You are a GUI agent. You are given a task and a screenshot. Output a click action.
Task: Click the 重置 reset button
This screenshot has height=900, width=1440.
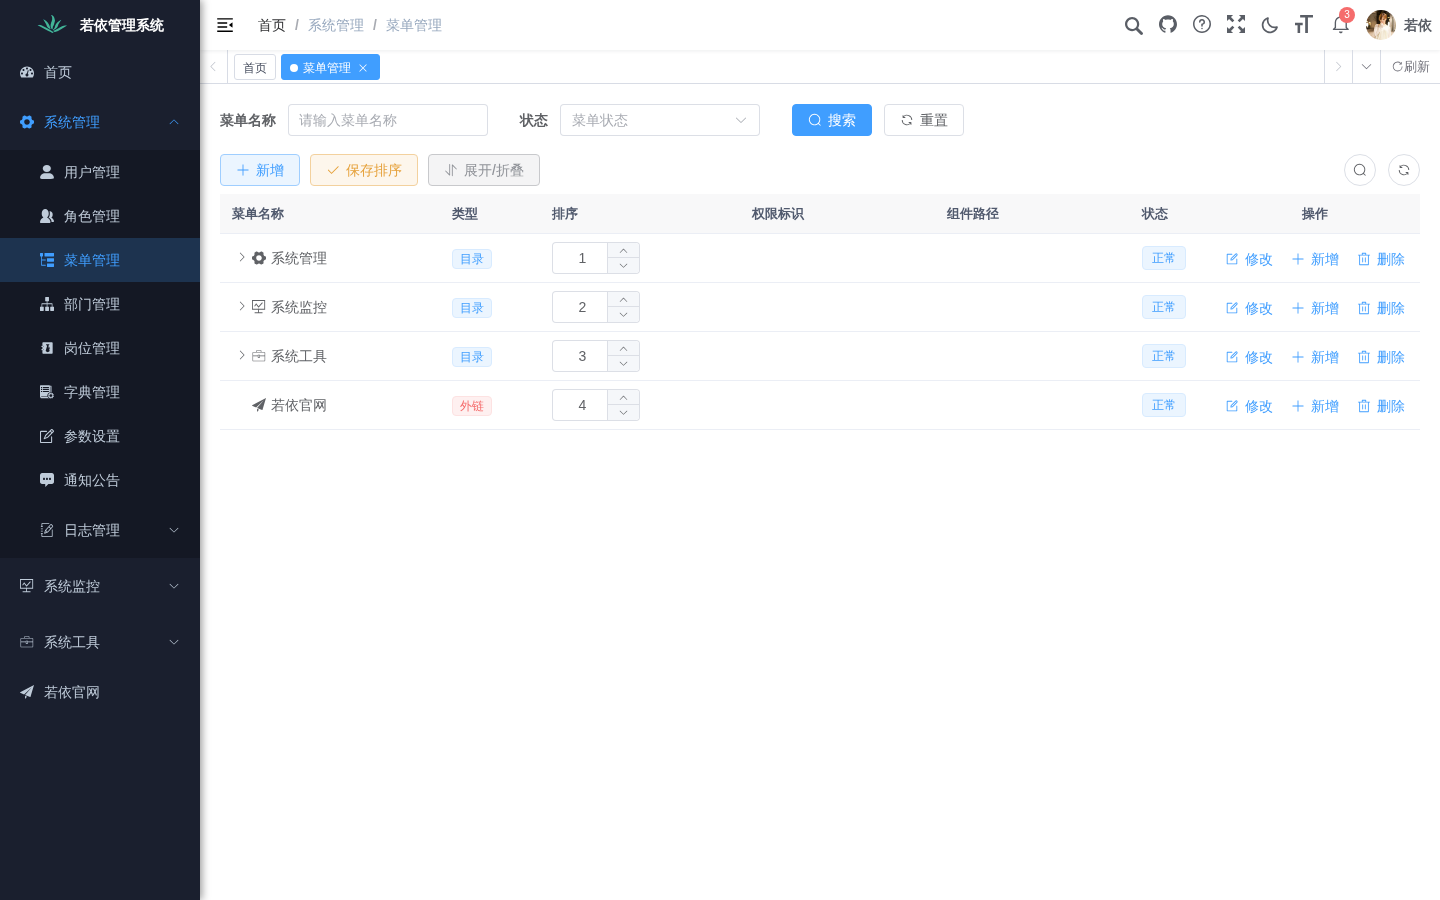point(924,120)
